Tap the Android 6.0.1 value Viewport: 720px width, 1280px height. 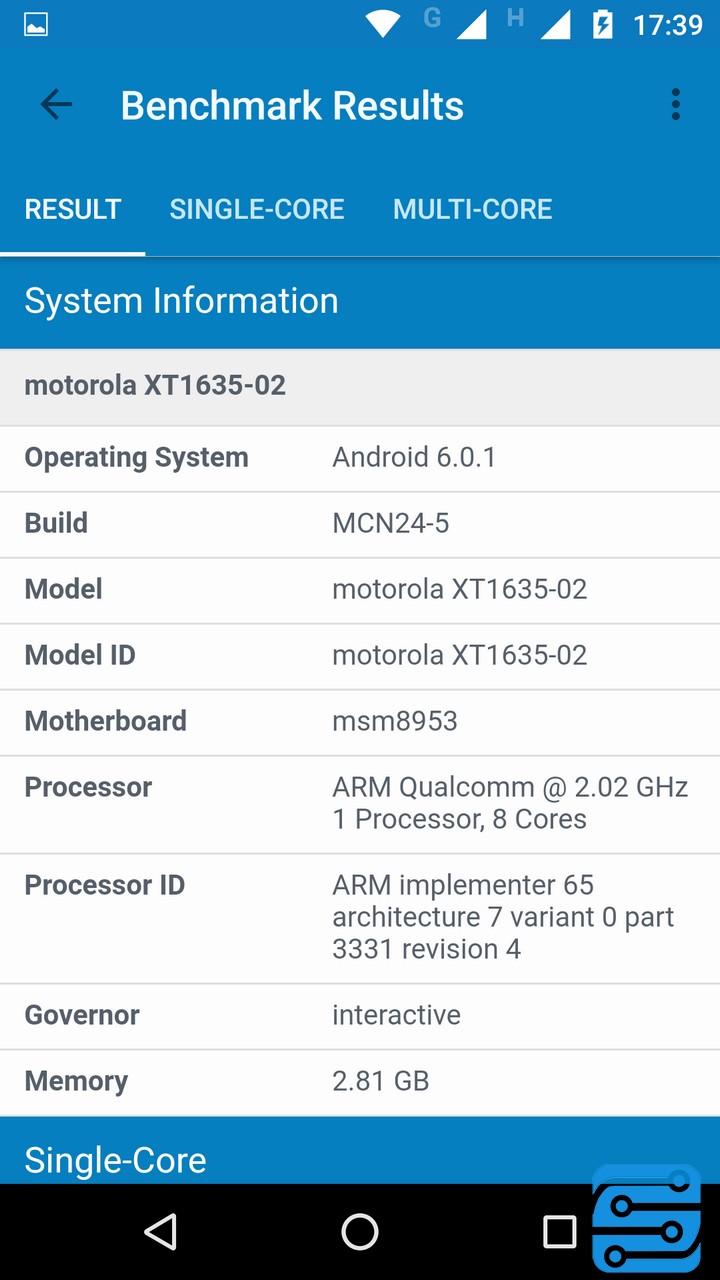[414, 457]
